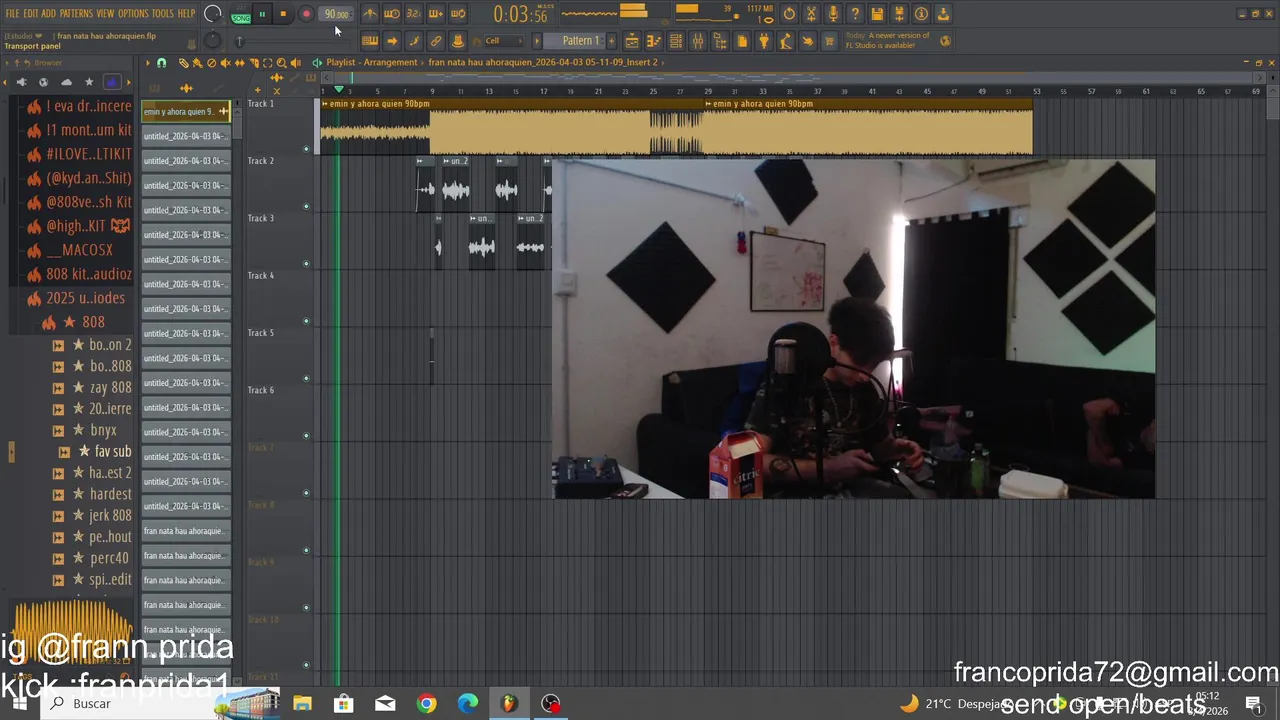The width and height of the screenshot is (1280, 720).
Task: Toggle playlist magnet snap
Action: click(x=161, y=63)
